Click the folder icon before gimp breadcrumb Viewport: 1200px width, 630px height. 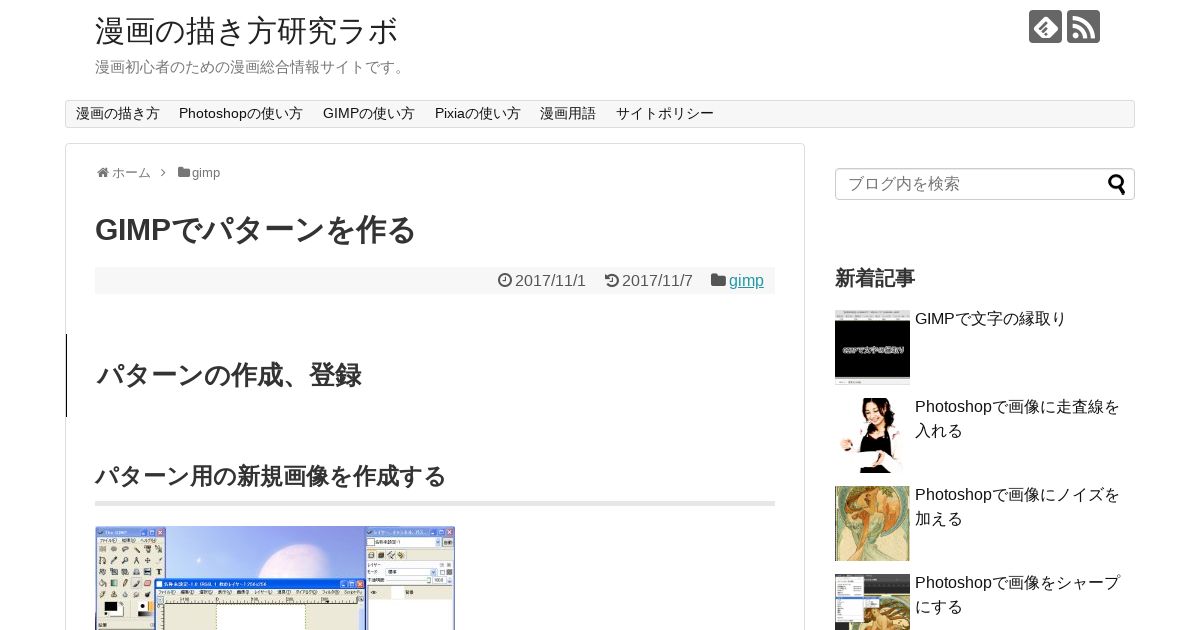click(x=184, y=173)
